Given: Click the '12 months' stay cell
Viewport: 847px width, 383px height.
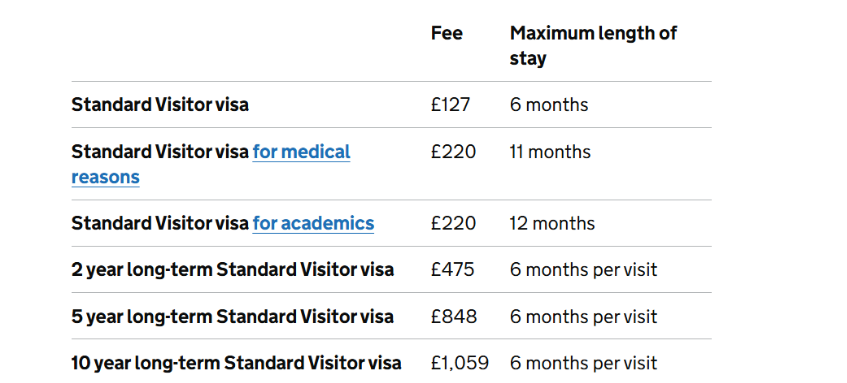Looking at the screenshot, I should [552, 224].
